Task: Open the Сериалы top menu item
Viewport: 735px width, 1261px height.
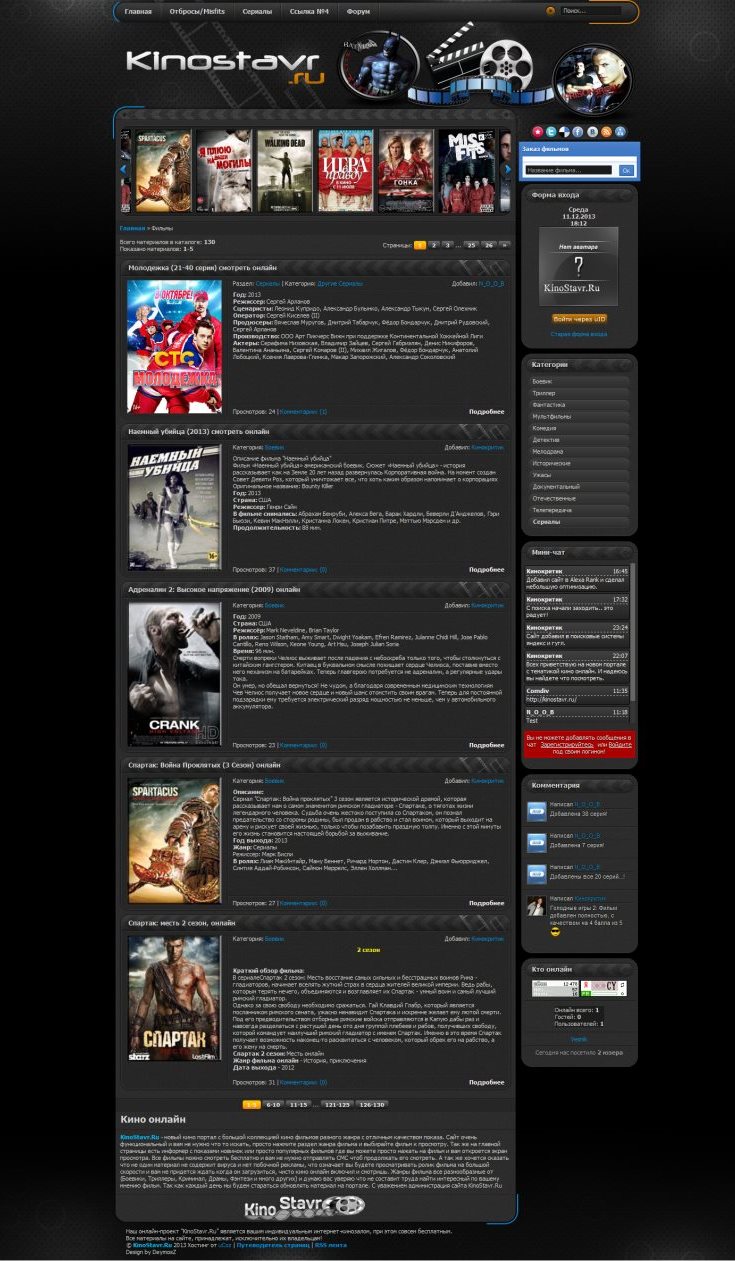Action: pyautogui.click(x=257, y=12)
